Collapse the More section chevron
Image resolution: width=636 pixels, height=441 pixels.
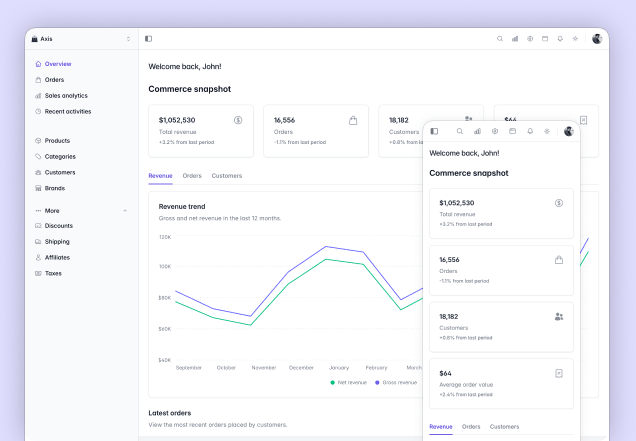pos(125,211)
